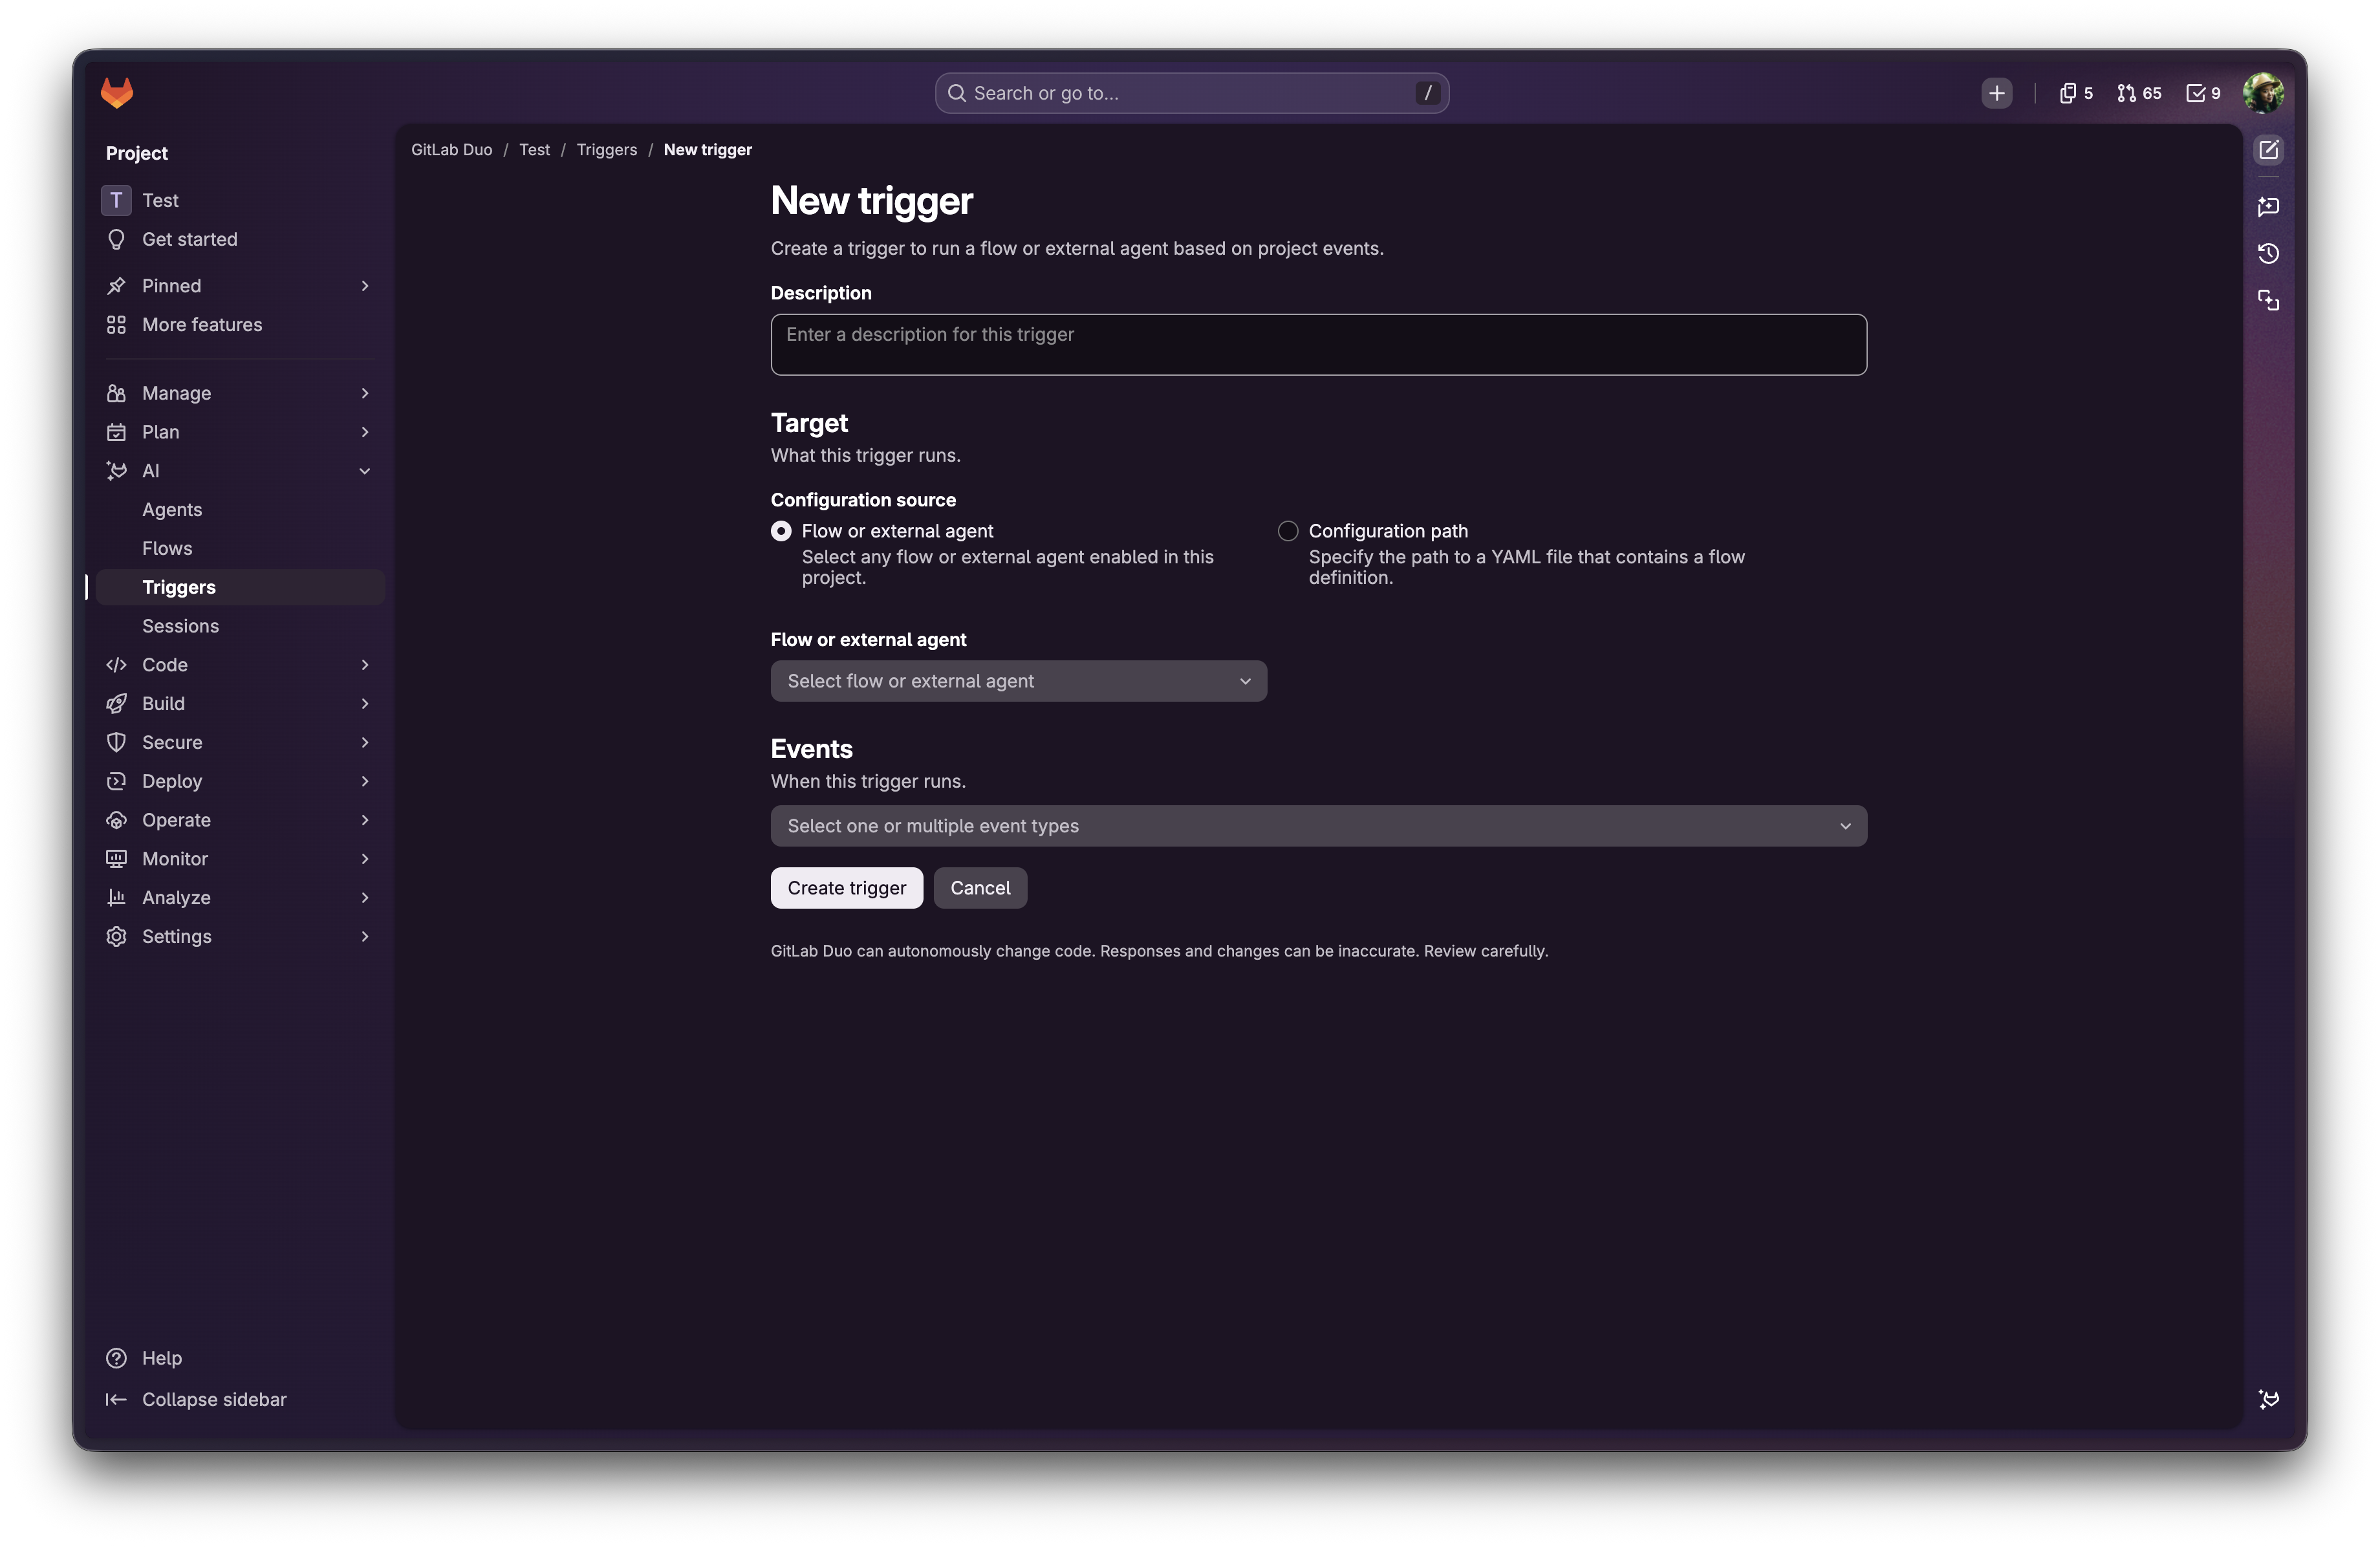Screen dimensions: 2380x1547
Task: Expand the Settings section chevron
Action: (365, 937)
